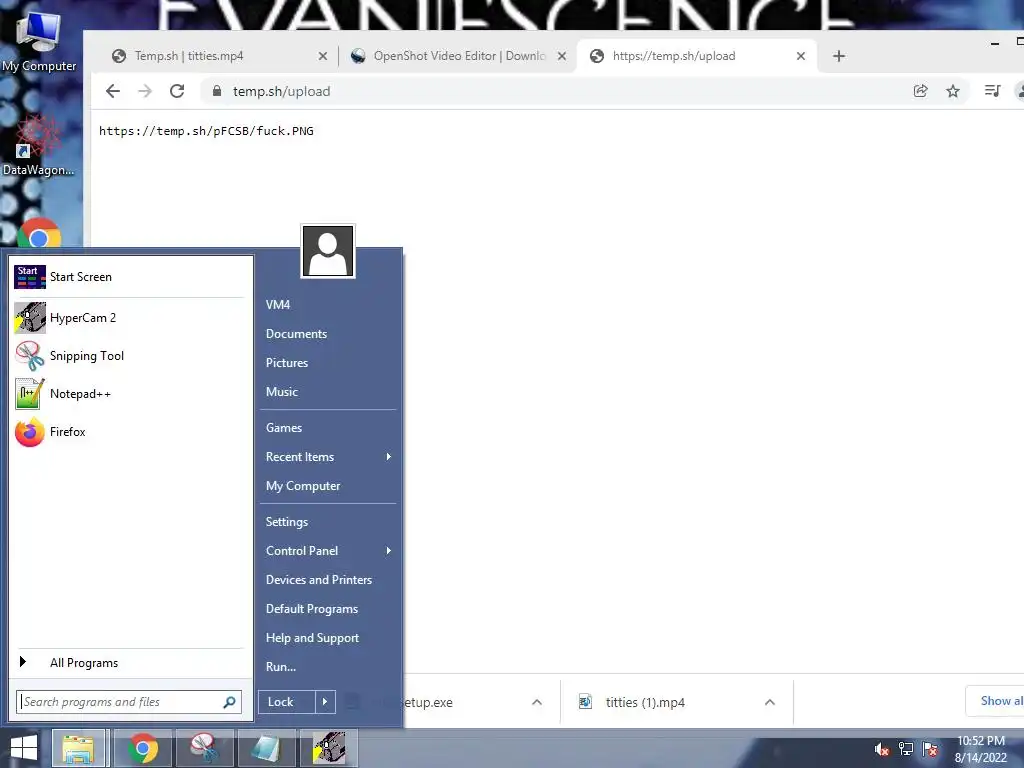Click the search magnifier icon
This screenshot has width=1024, height=768.
(x=229, y=702)
